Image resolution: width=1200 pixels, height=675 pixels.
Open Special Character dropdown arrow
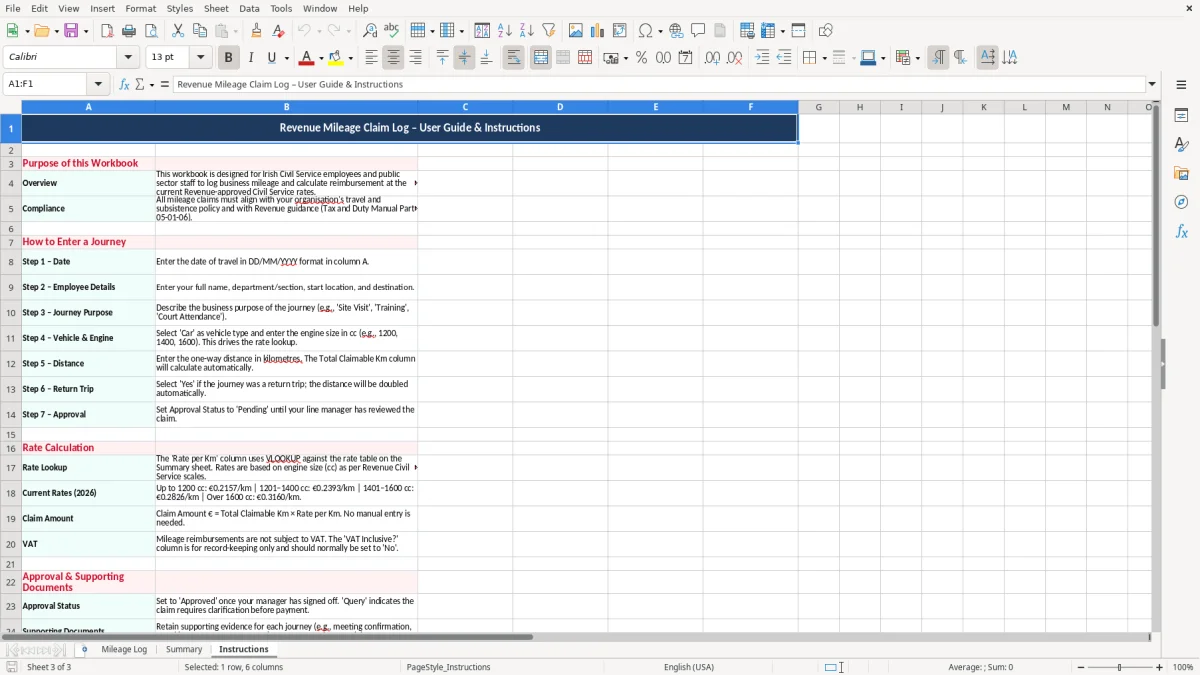click(x=659, y=31)
